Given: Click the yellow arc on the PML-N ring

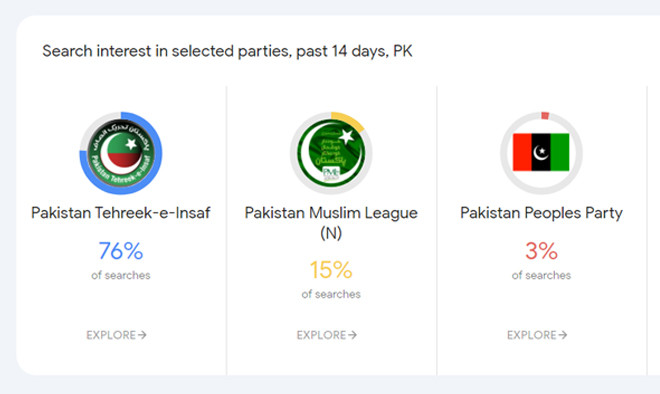Looking at the screenshot, I should point(350,119).
